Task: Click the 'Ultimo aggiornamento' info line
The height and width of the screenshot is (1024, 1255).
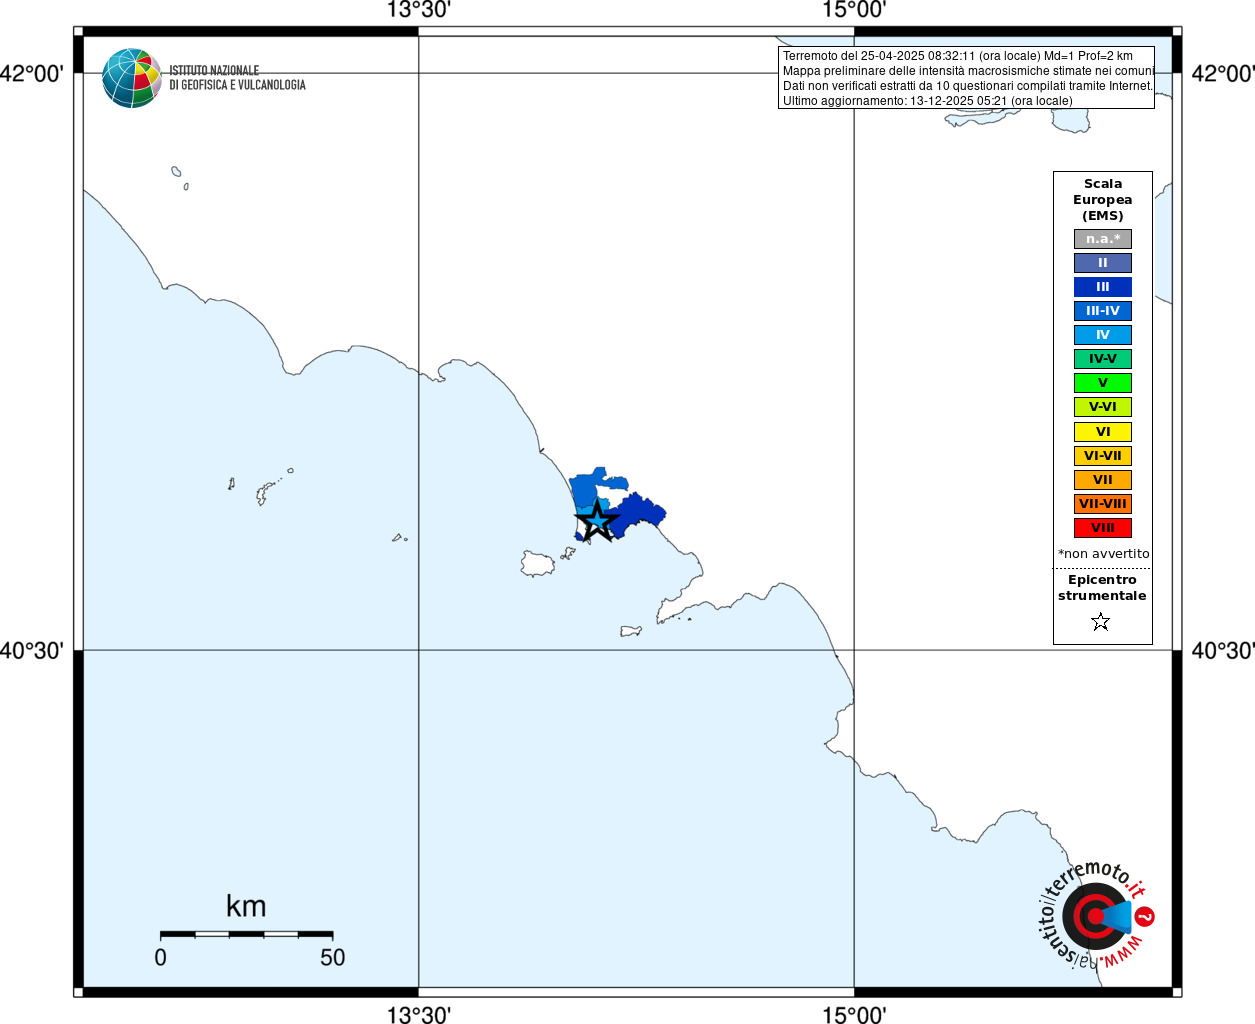Action: 927,101
